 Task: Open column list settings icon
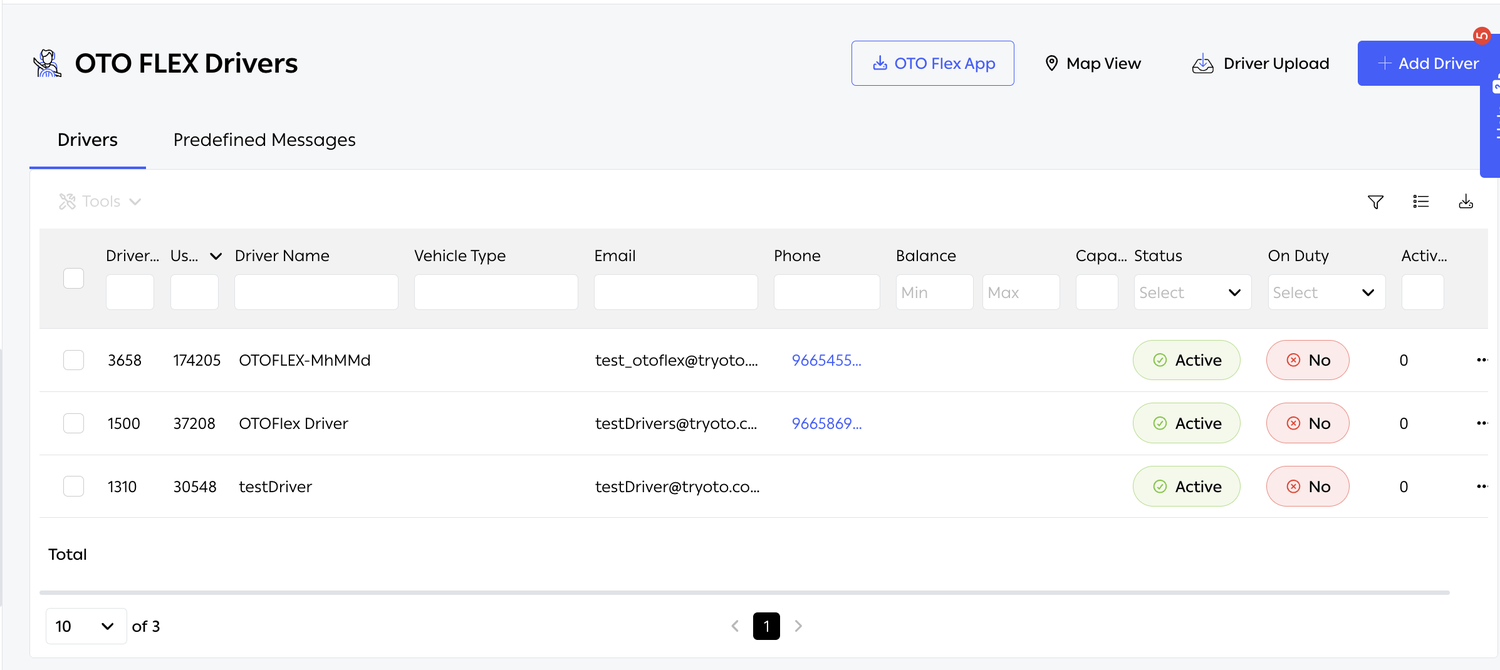(x=1420, y=202)
